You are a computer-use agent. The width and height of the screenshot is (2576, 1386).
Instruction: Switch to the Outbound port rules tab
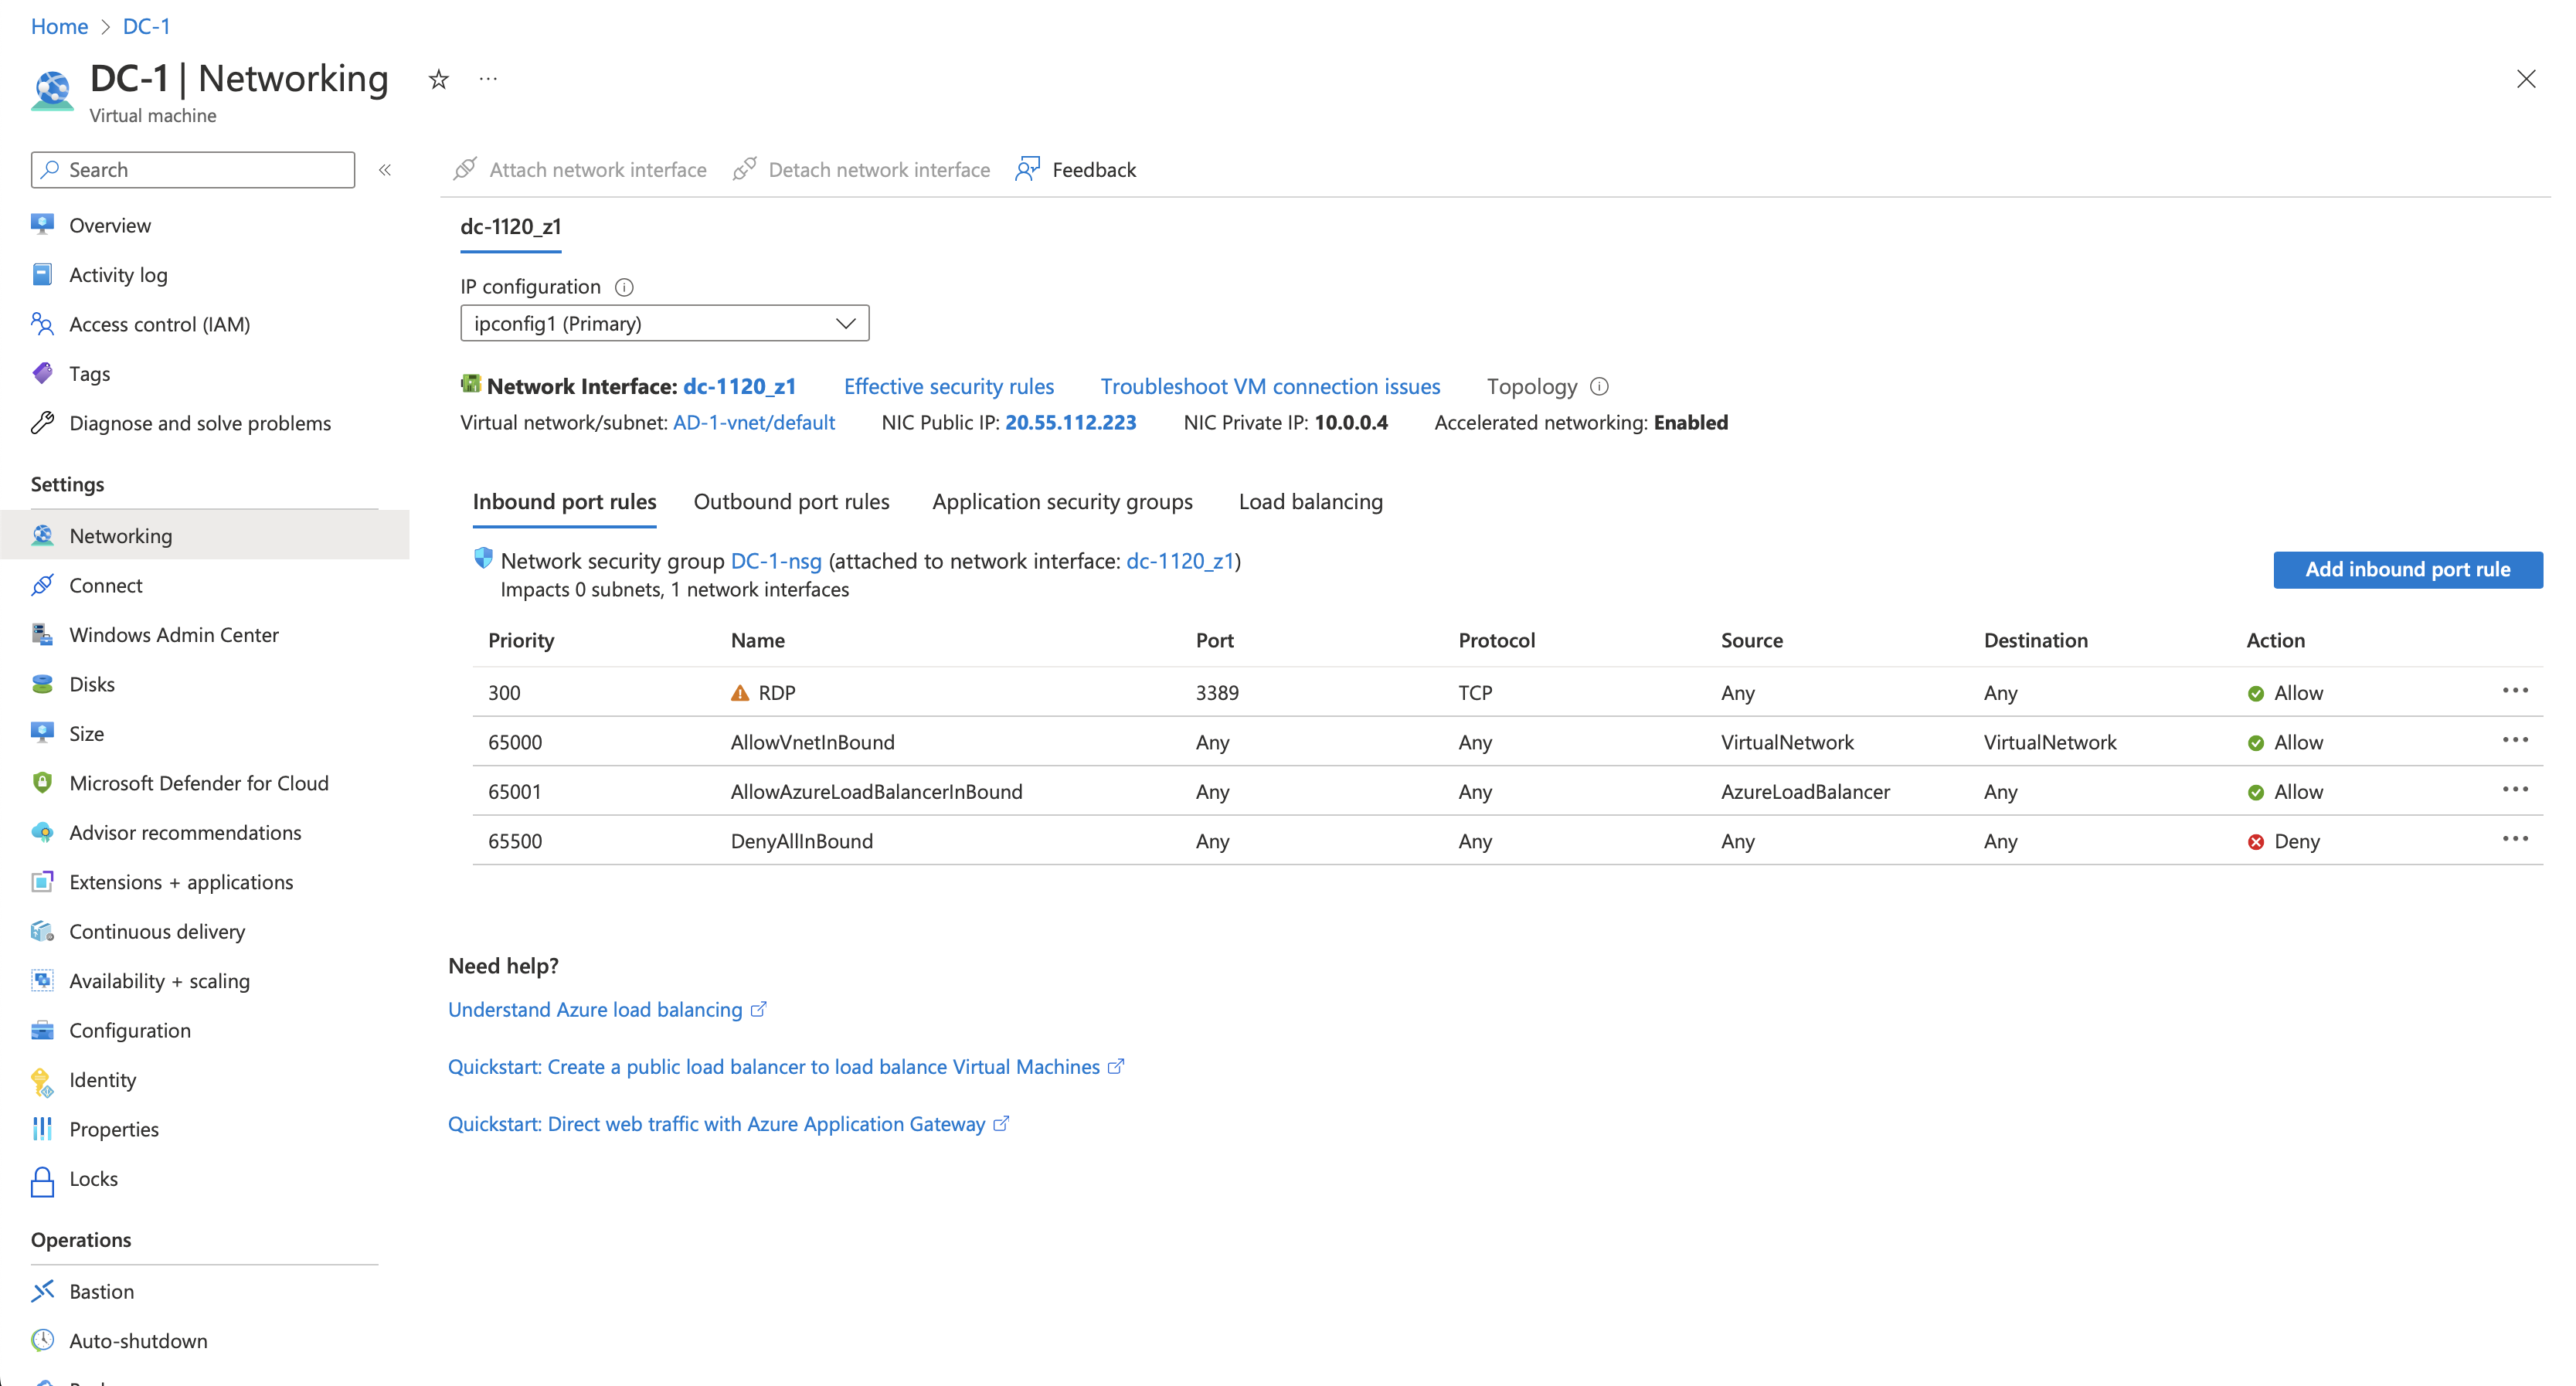tap(791, 501)
